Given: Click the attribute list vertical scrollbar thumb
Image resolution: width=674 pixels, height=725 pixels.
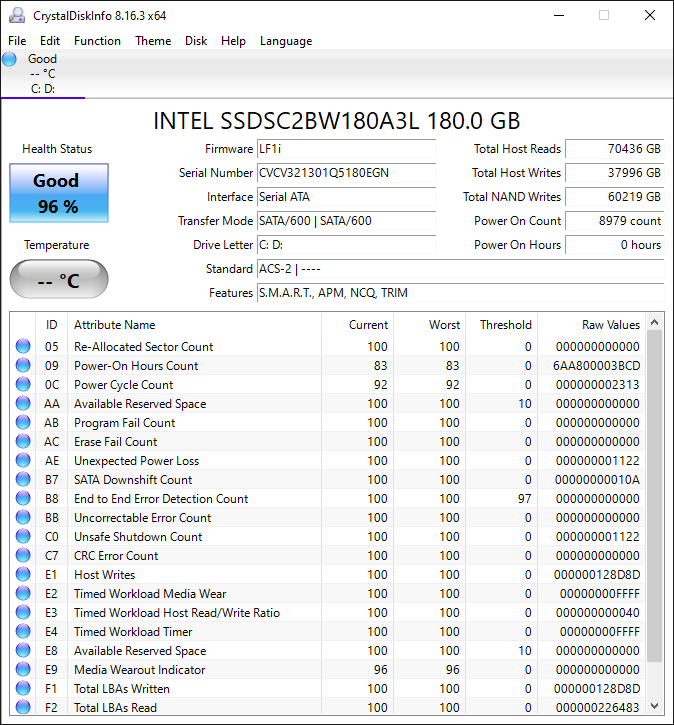Looking at the screenshot, I should [x=654, y=496].
